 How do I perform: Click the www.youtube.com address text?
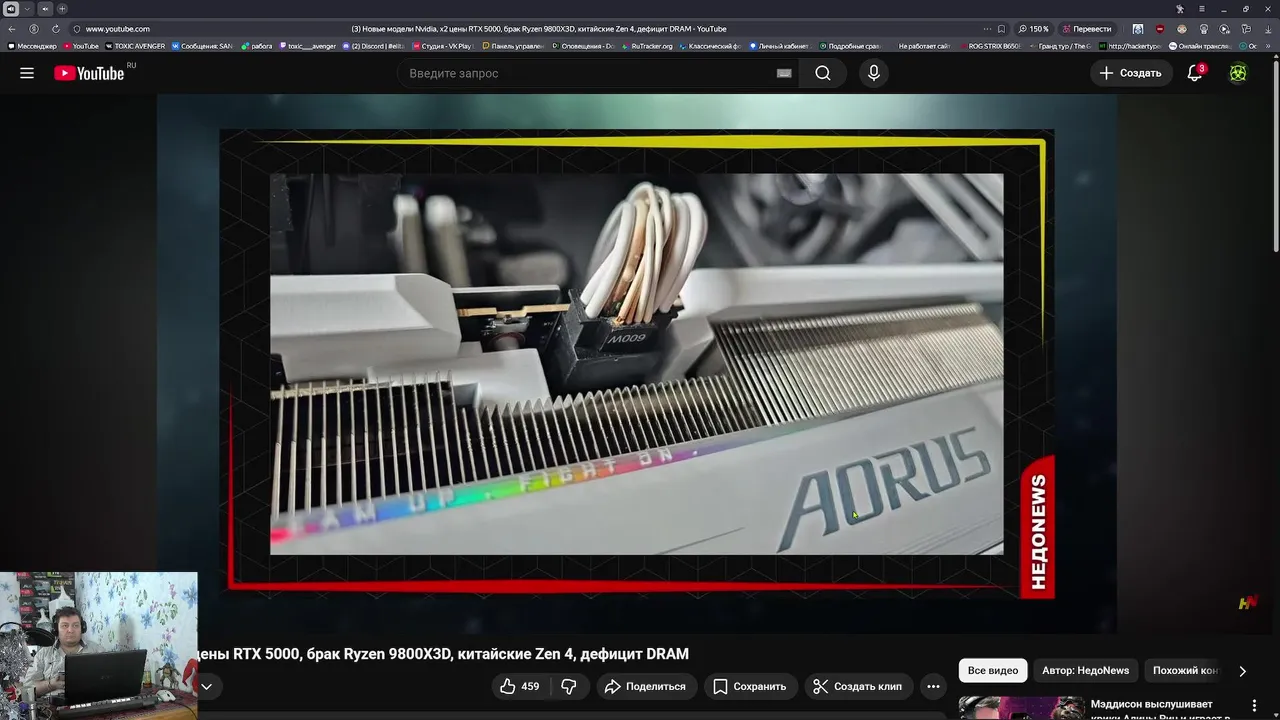tap(118, 29)
